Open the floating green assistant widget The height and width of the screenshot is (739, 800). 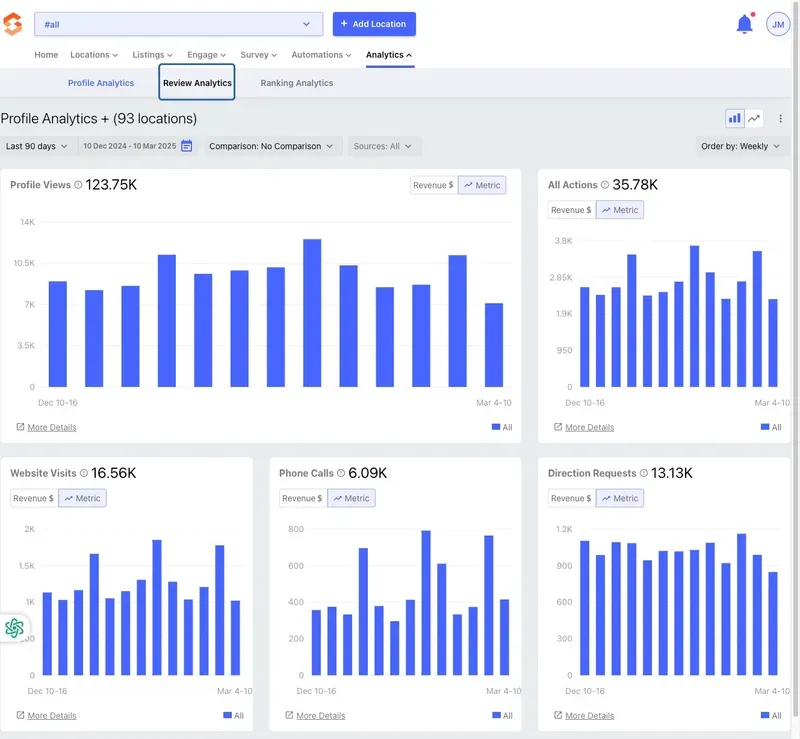pyautogui.click(x=14, y=628)
